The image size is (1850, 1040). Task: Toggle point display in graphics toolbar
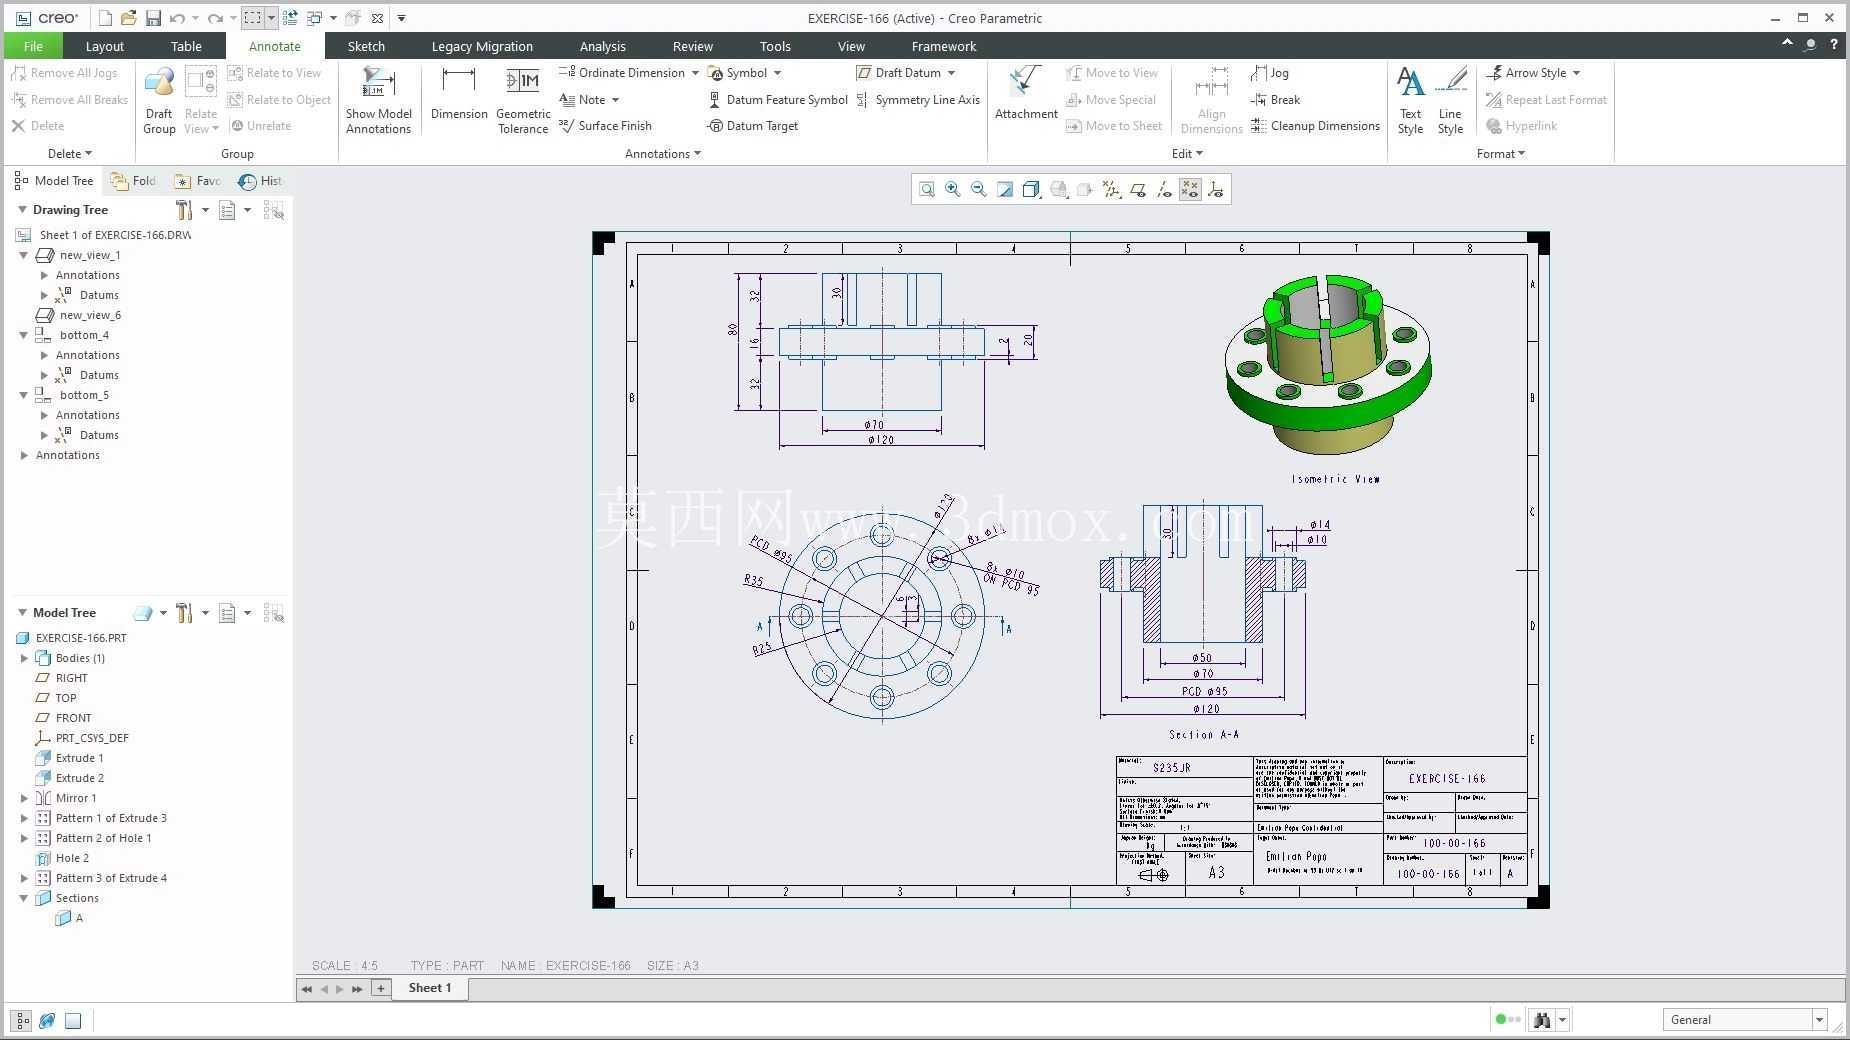click(x=1190, y=189)
